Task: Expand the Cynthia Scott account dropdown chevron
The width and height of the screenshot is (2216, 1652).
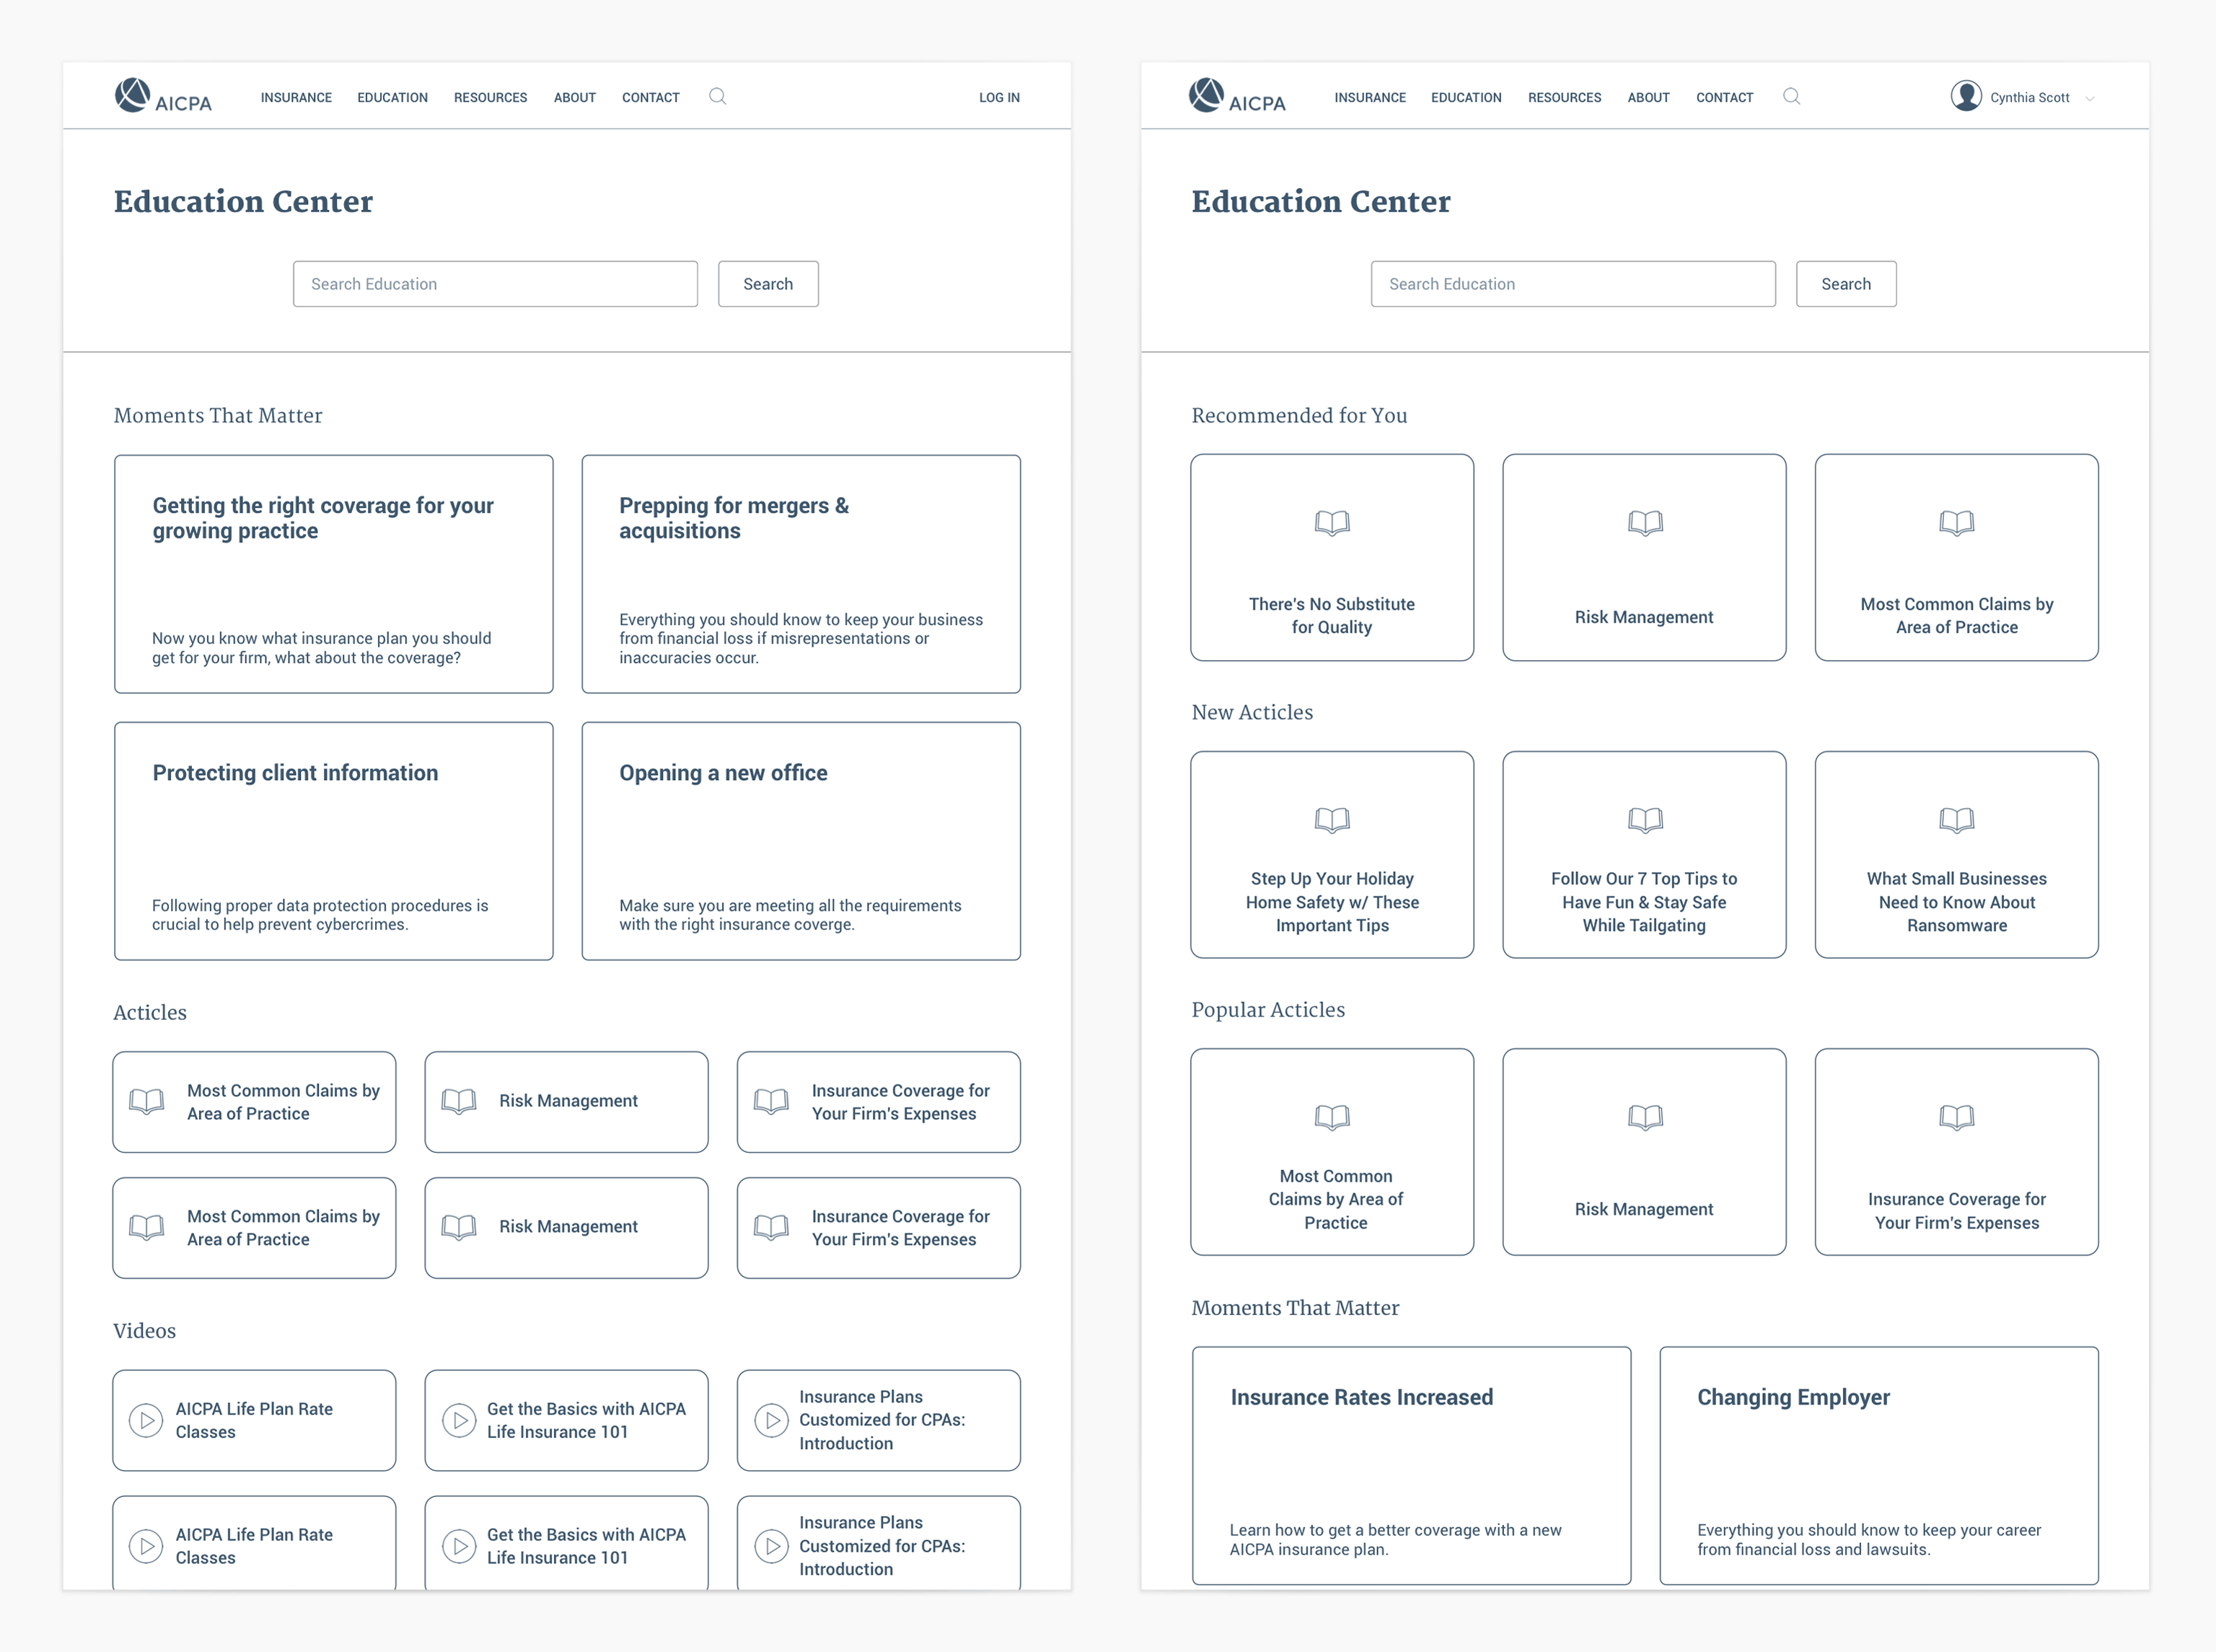Action: click(2090, 98)
